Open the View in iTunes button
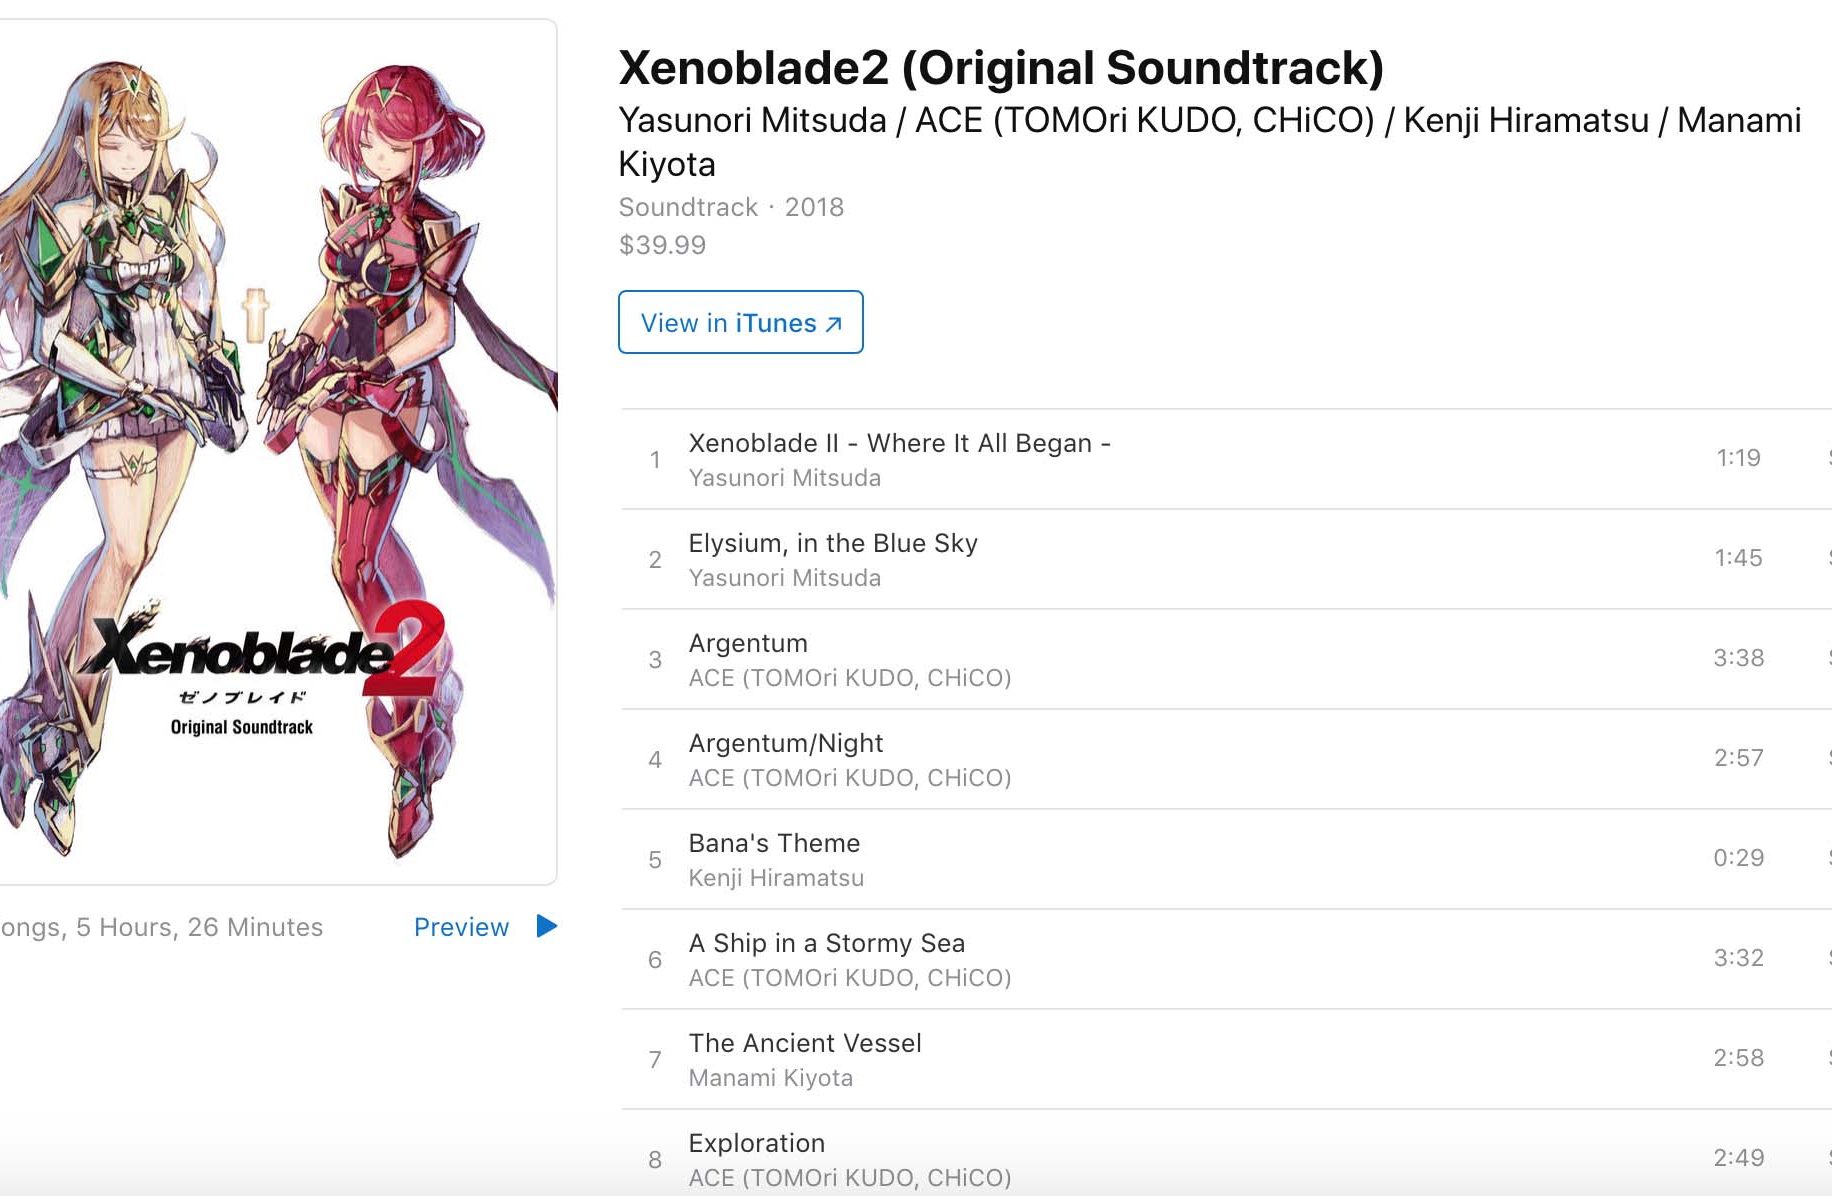 point(740,322)
